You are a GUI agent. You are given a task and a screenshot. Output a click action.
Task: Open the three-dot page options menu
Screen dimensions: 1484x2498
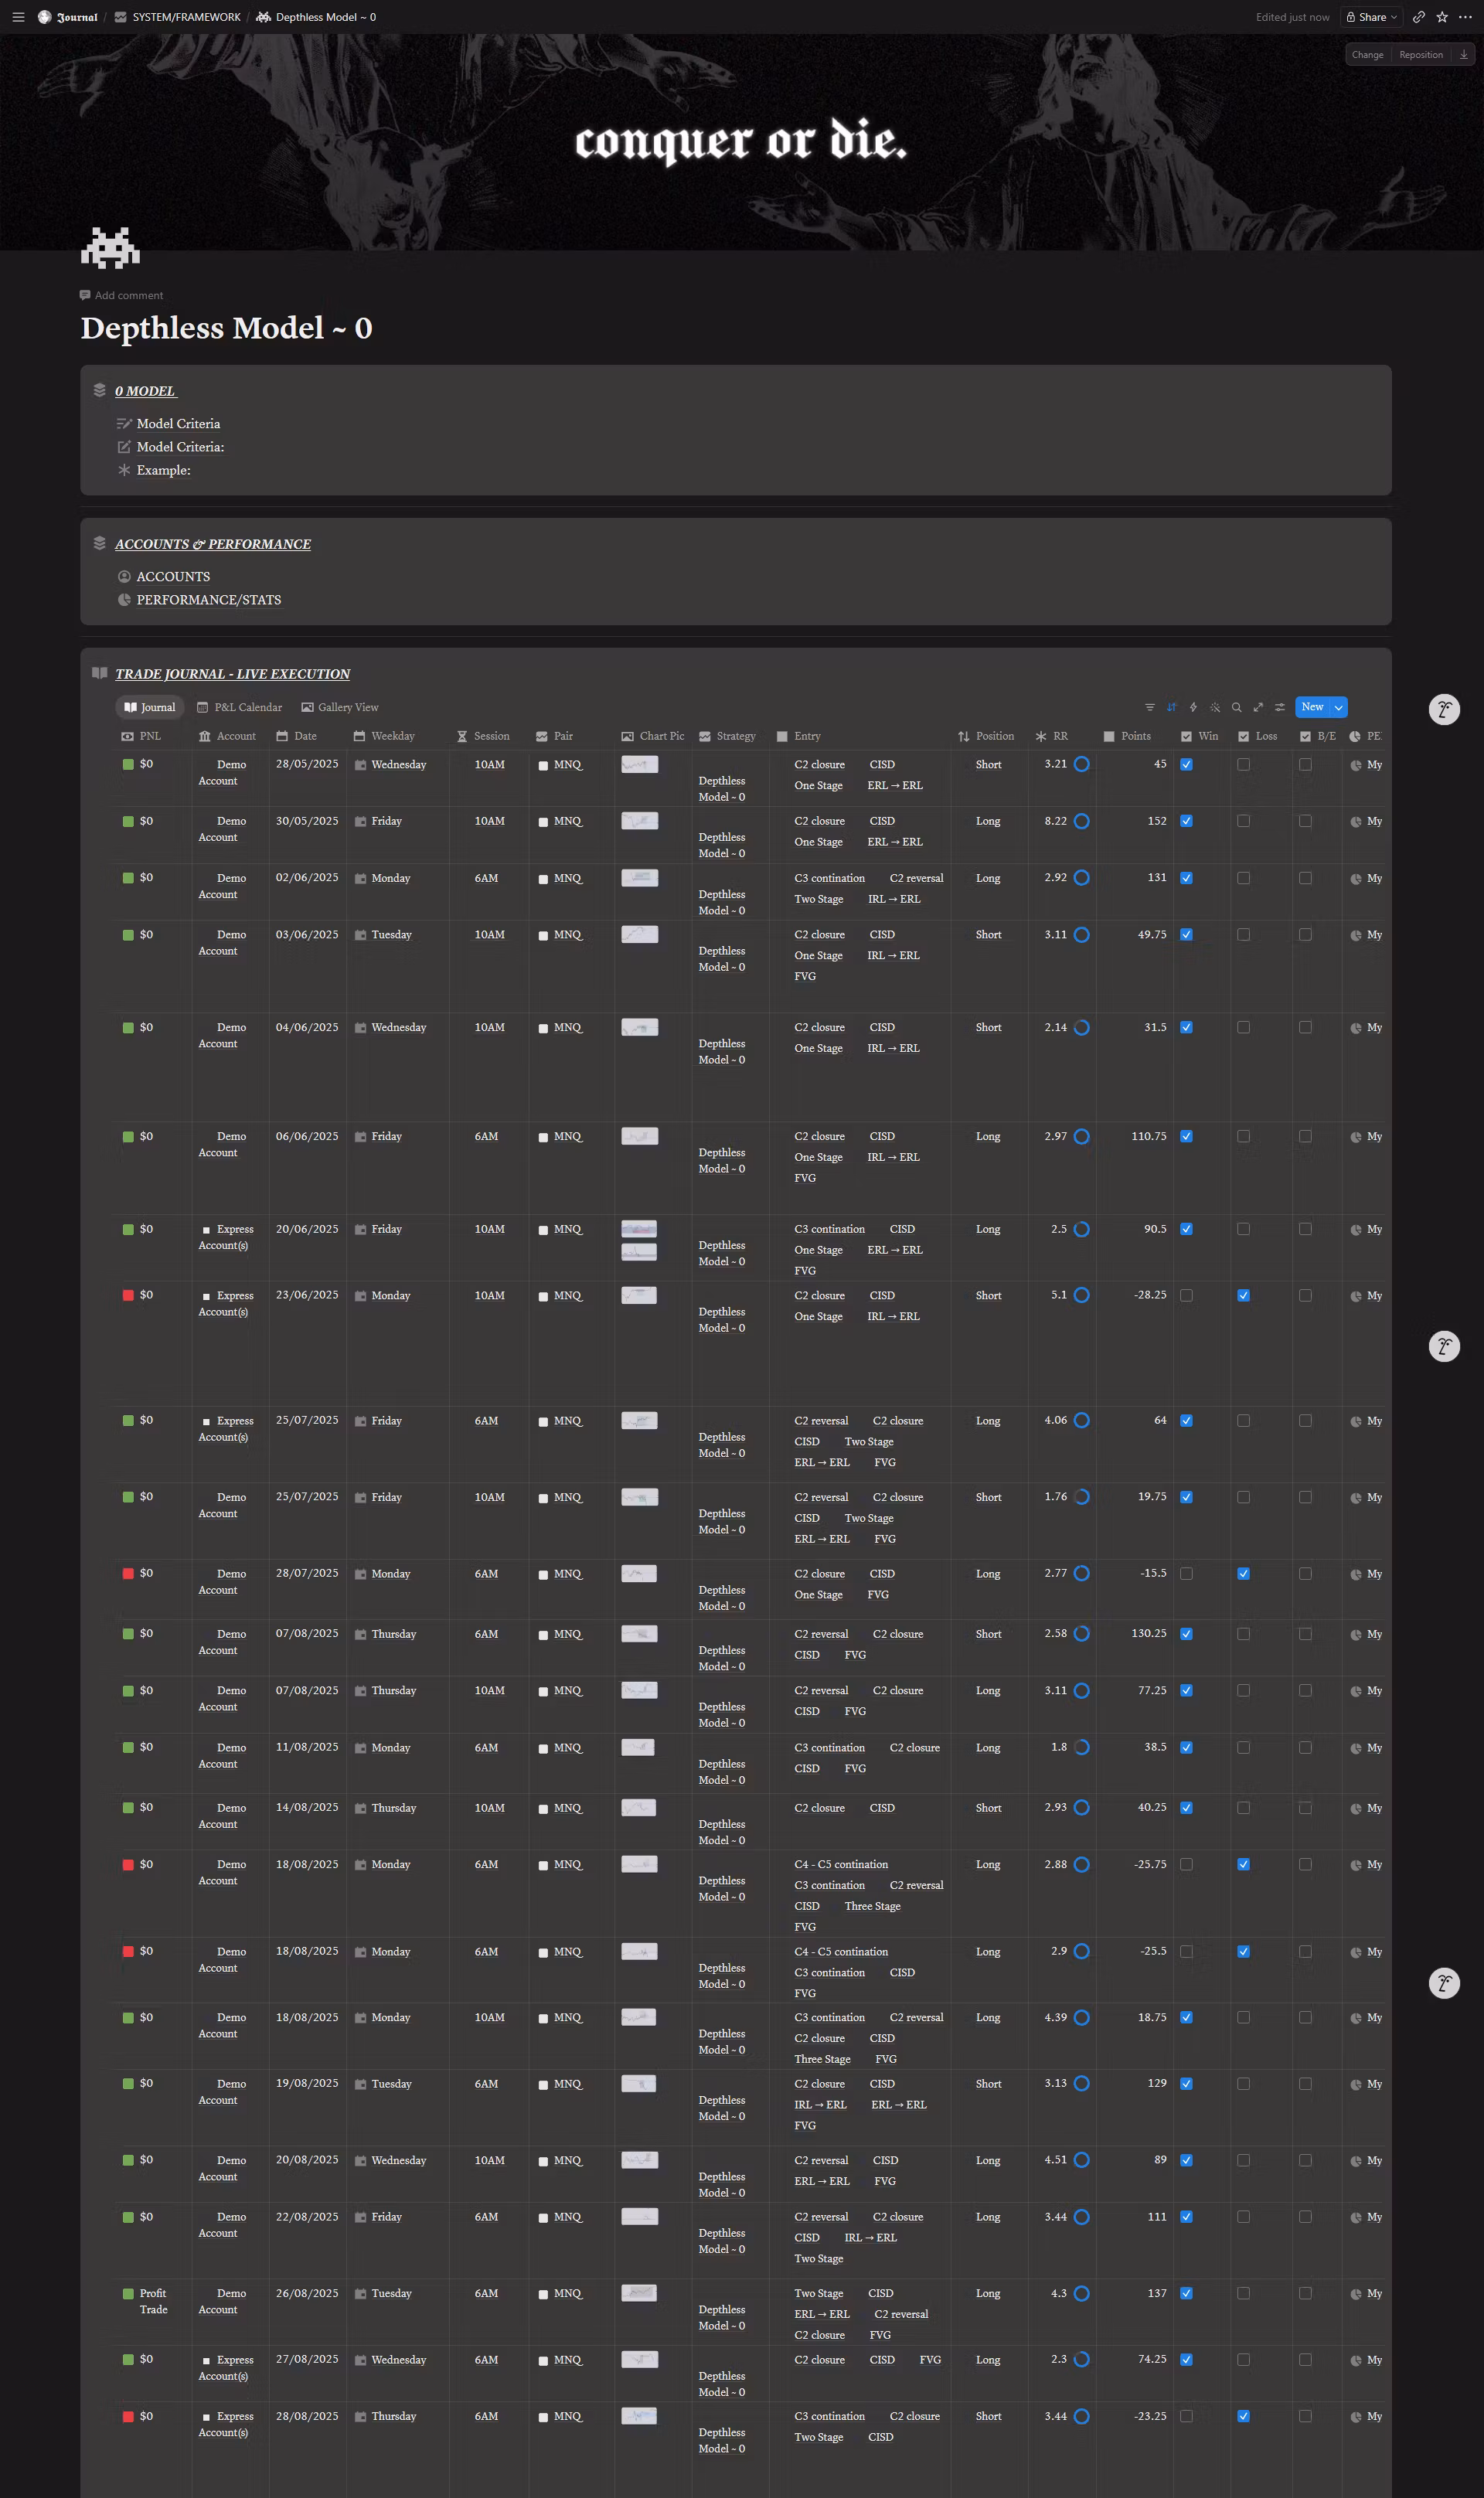click(x=1465, y=17)
